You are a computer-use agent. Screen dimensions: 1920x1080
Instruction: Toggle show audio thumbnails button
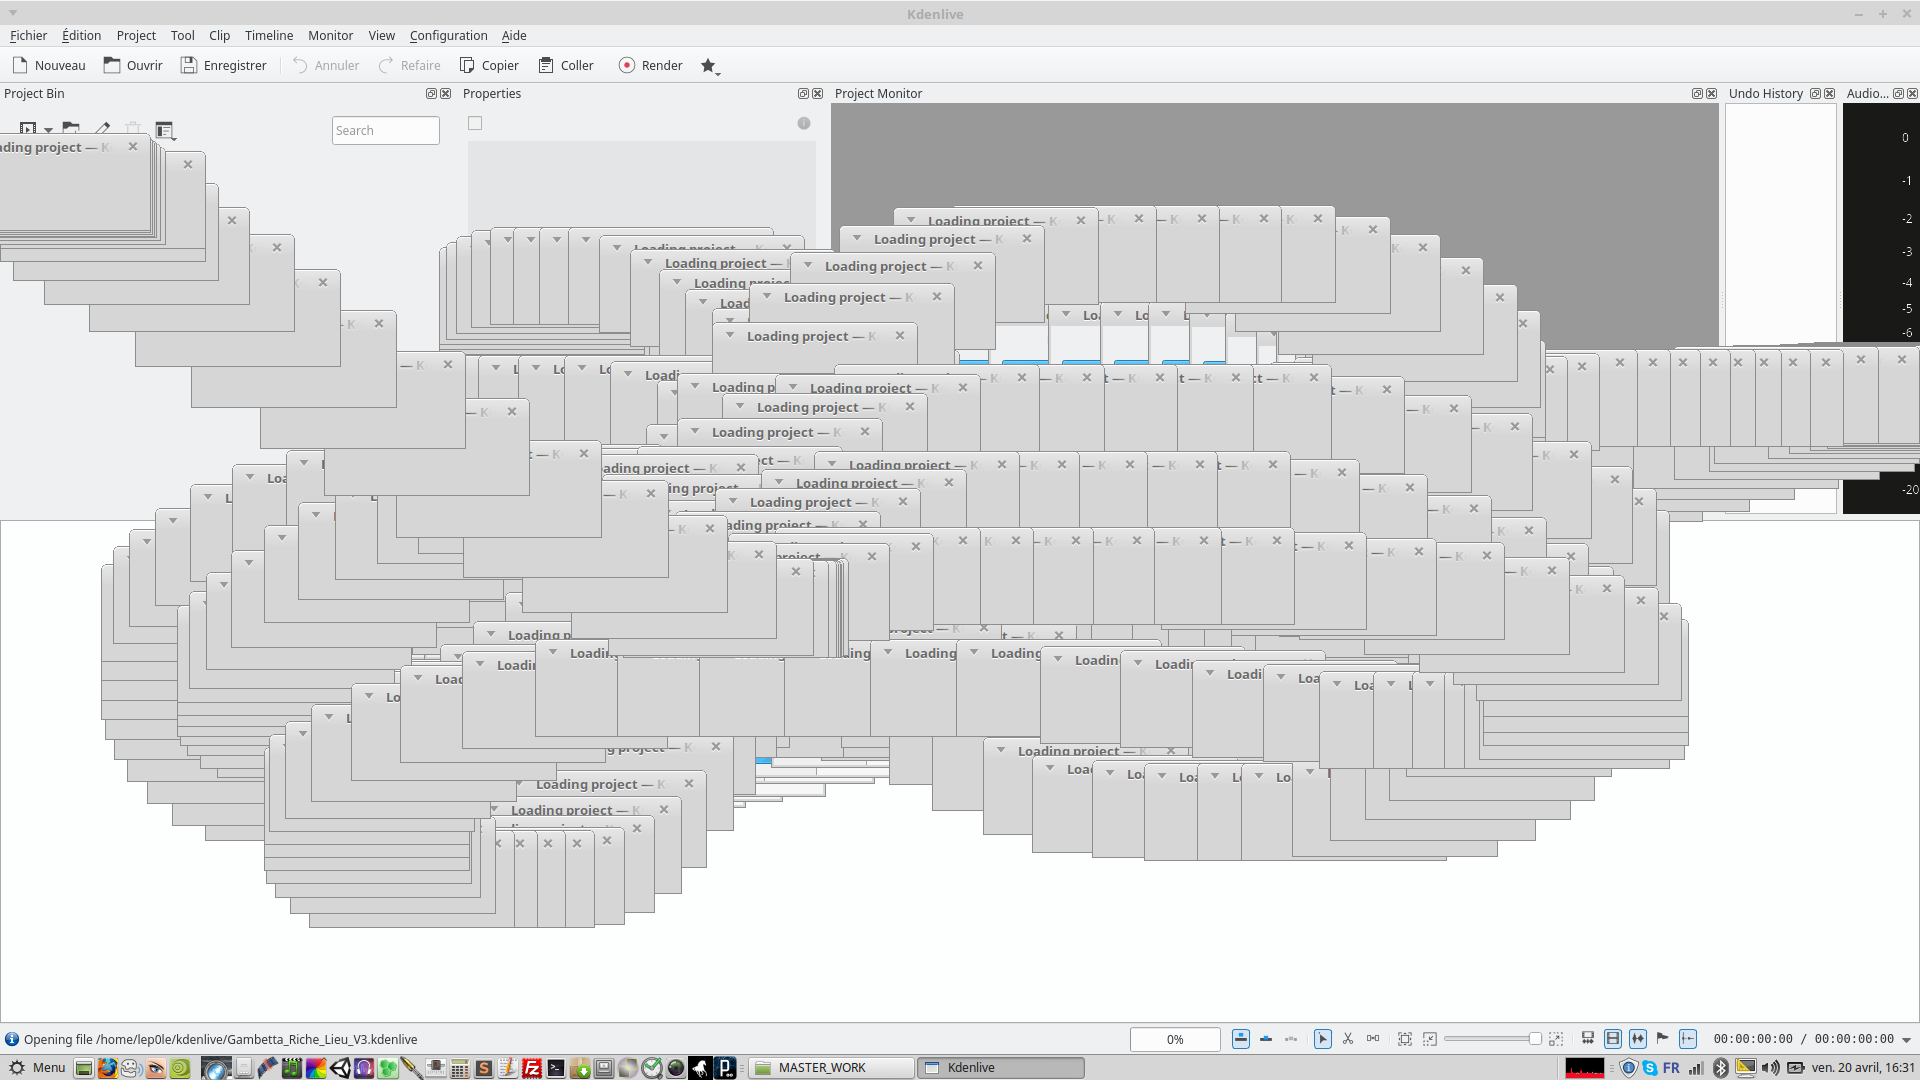tap(1637, 1039)
